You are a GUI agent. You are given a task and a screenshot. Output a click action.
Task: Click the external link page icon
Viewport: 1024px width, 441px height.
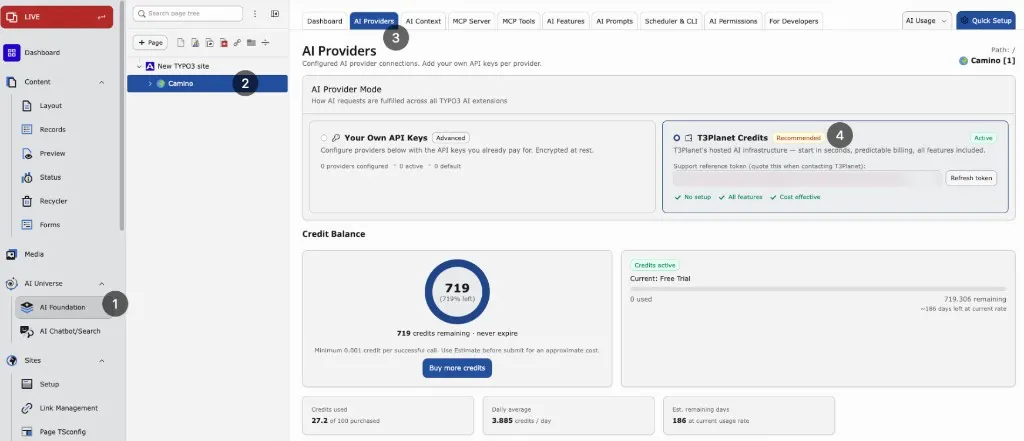click(x=237, y=42)
